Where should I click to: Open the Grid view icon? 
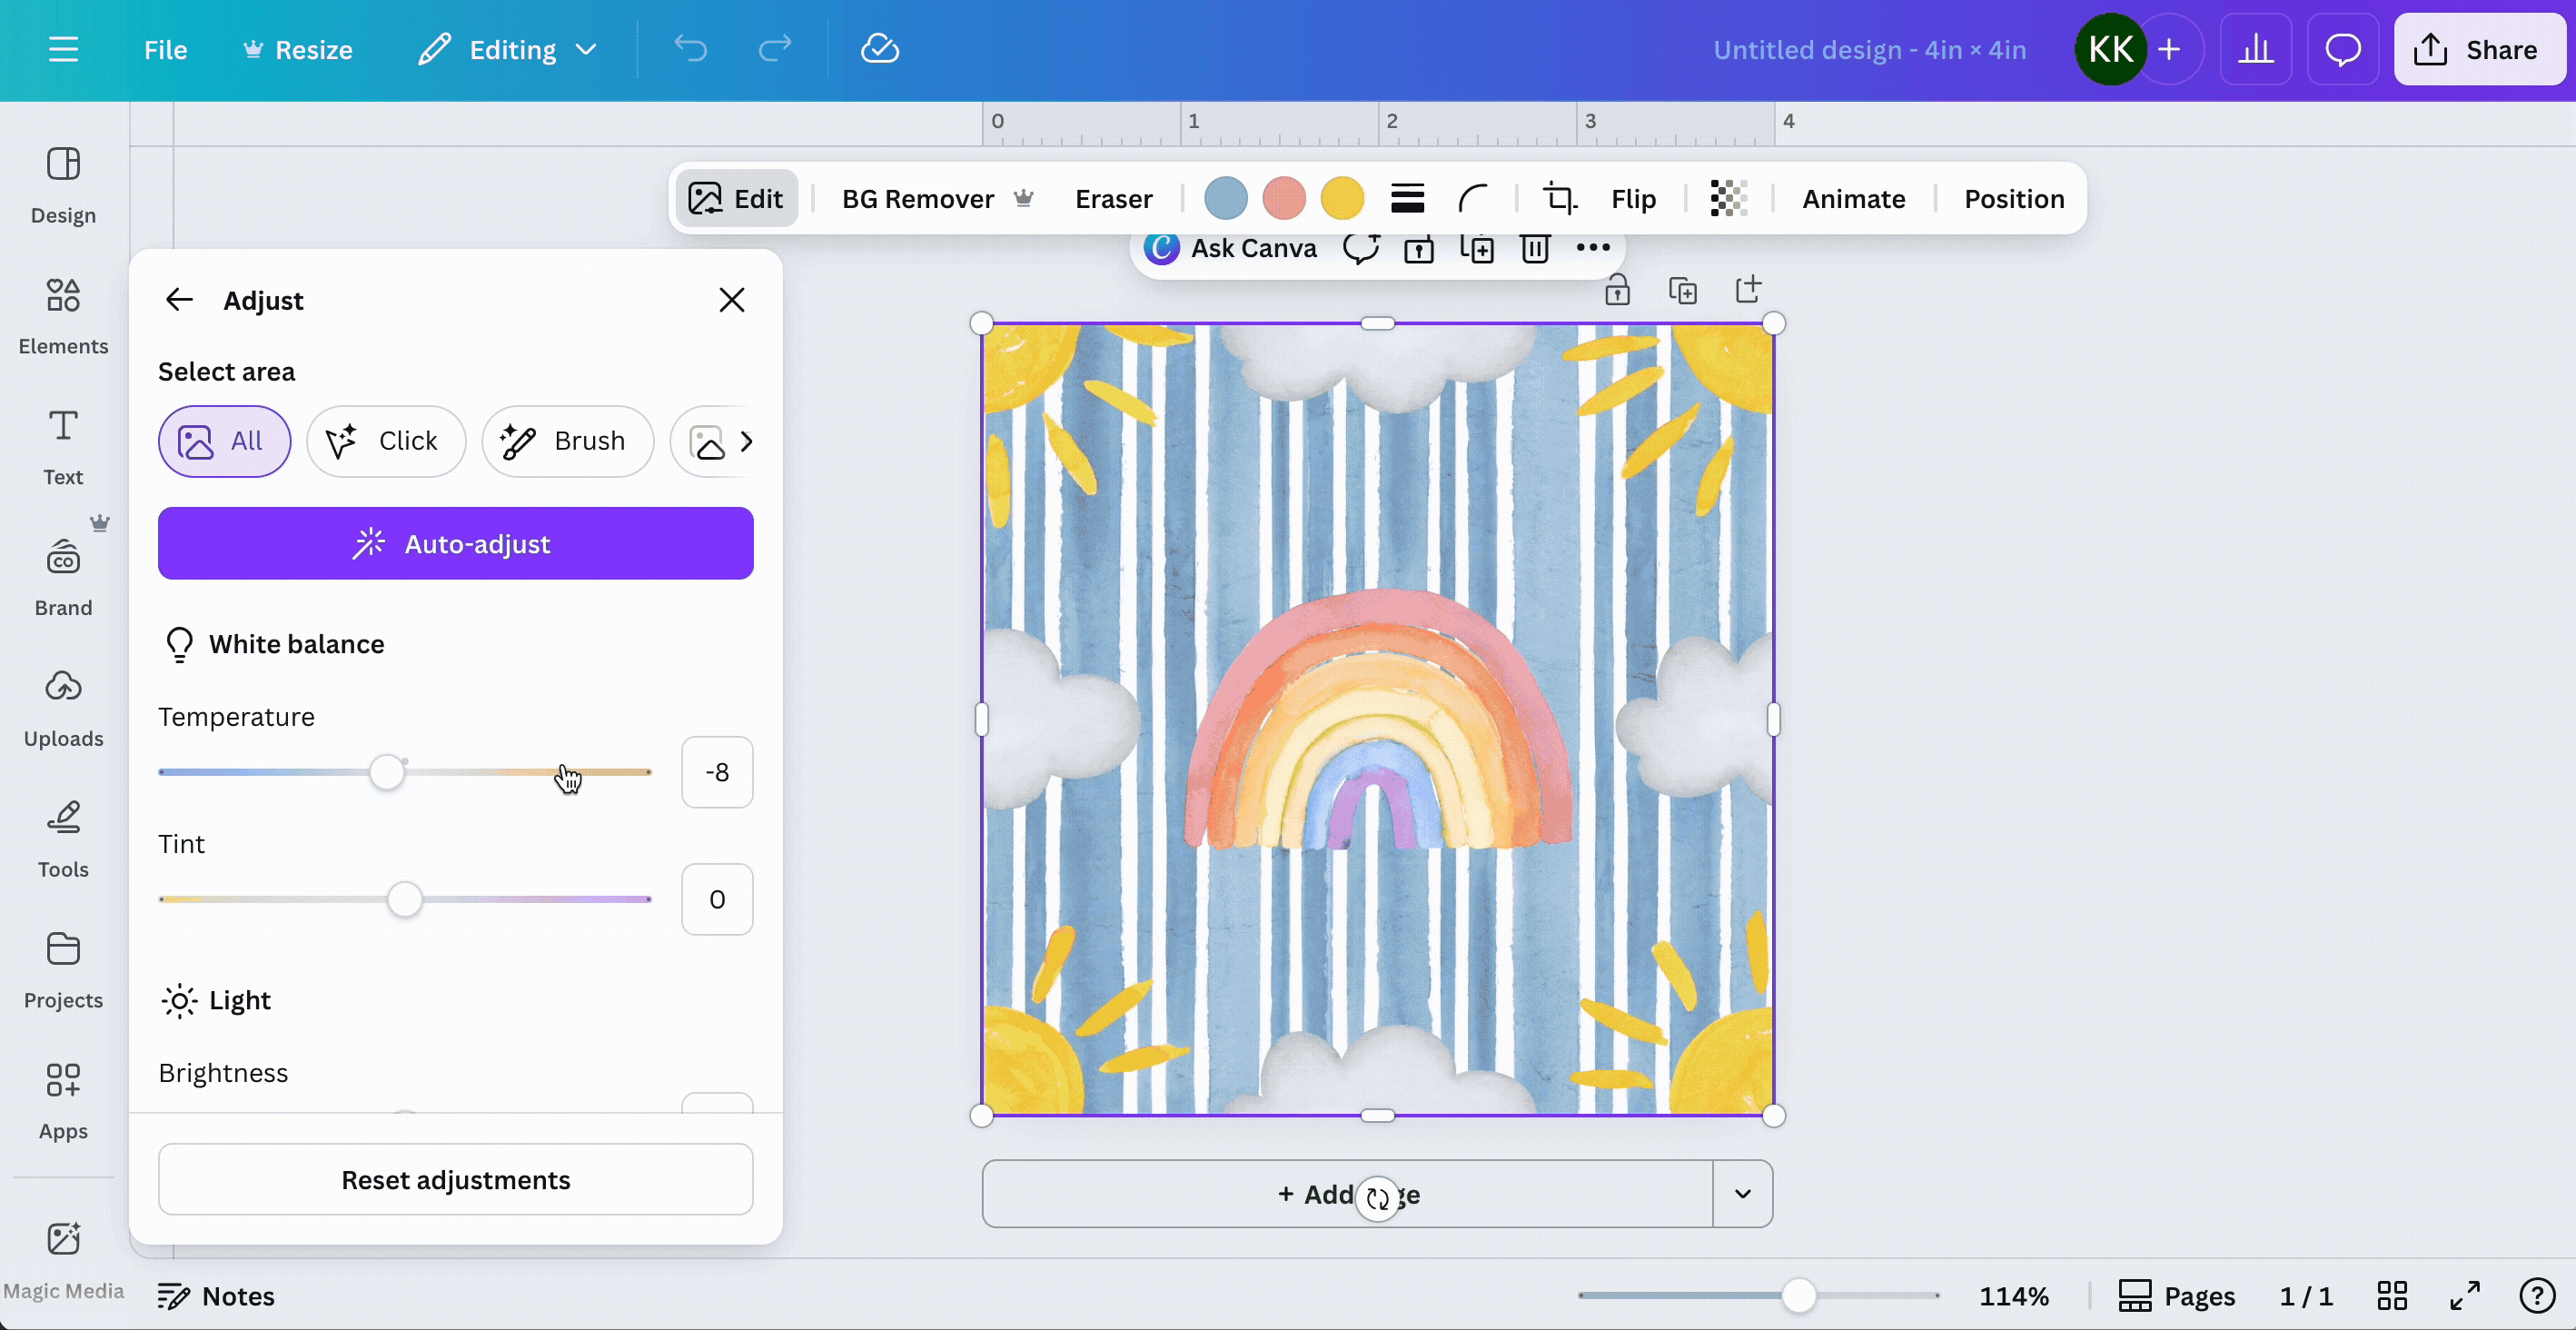point(2392,1296)
